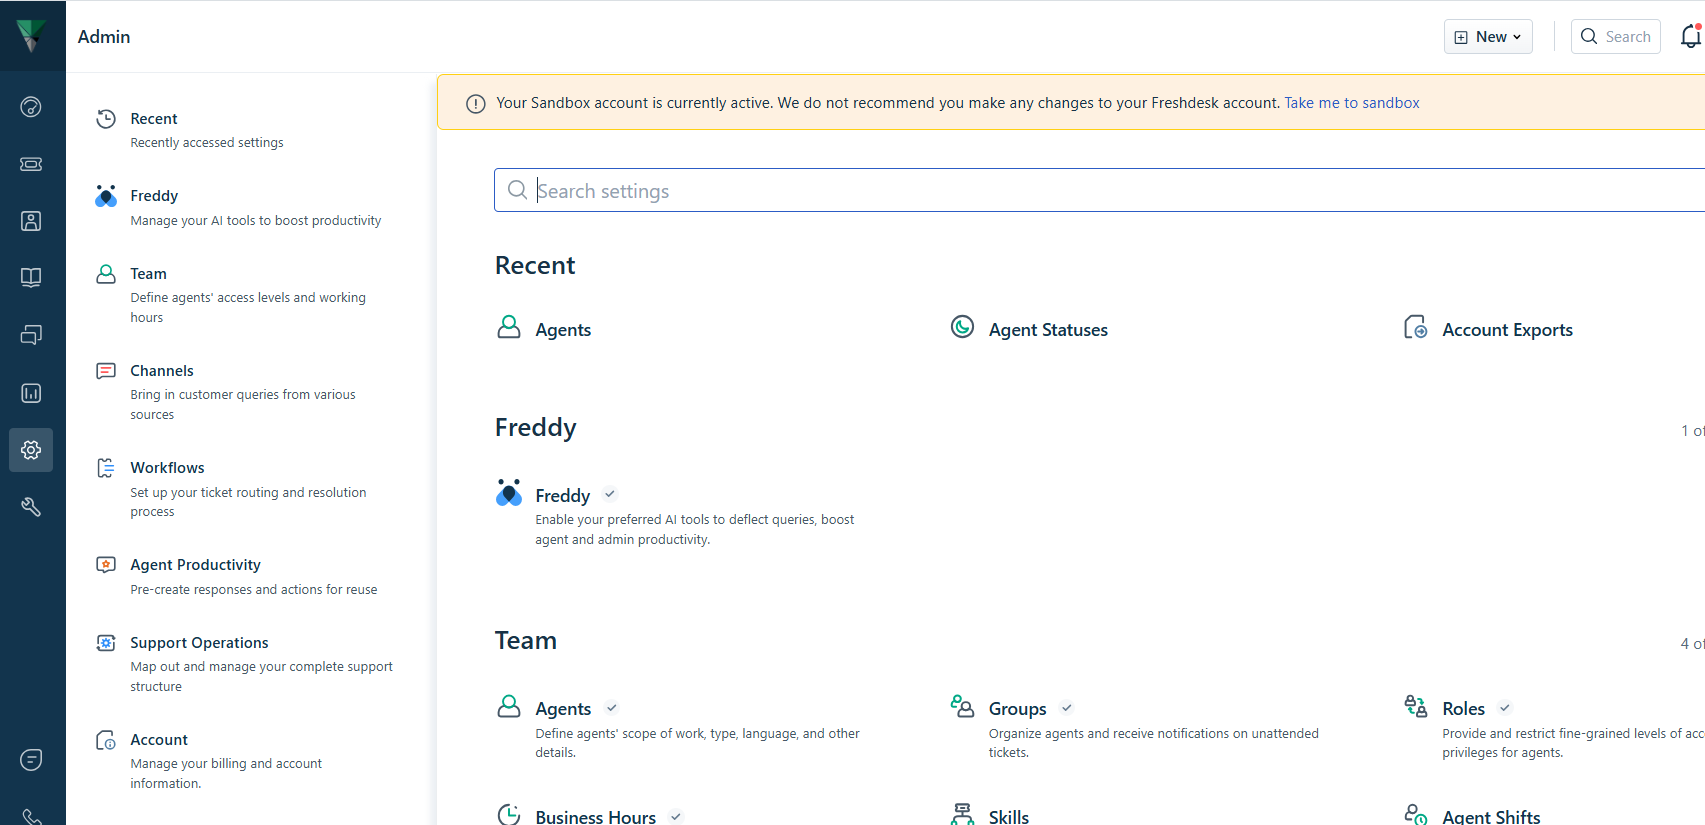Expand the chevron beside Freddy setting

point(610,494)
